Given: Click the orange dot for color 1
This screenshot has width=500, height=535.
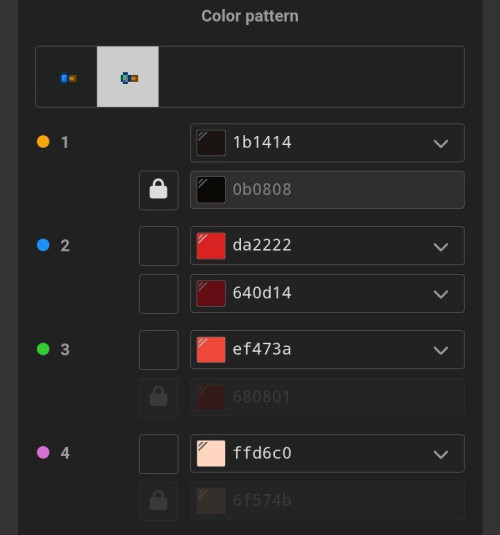Looking at the screenshot, I should pyautogui.click(x=43, y=142).
